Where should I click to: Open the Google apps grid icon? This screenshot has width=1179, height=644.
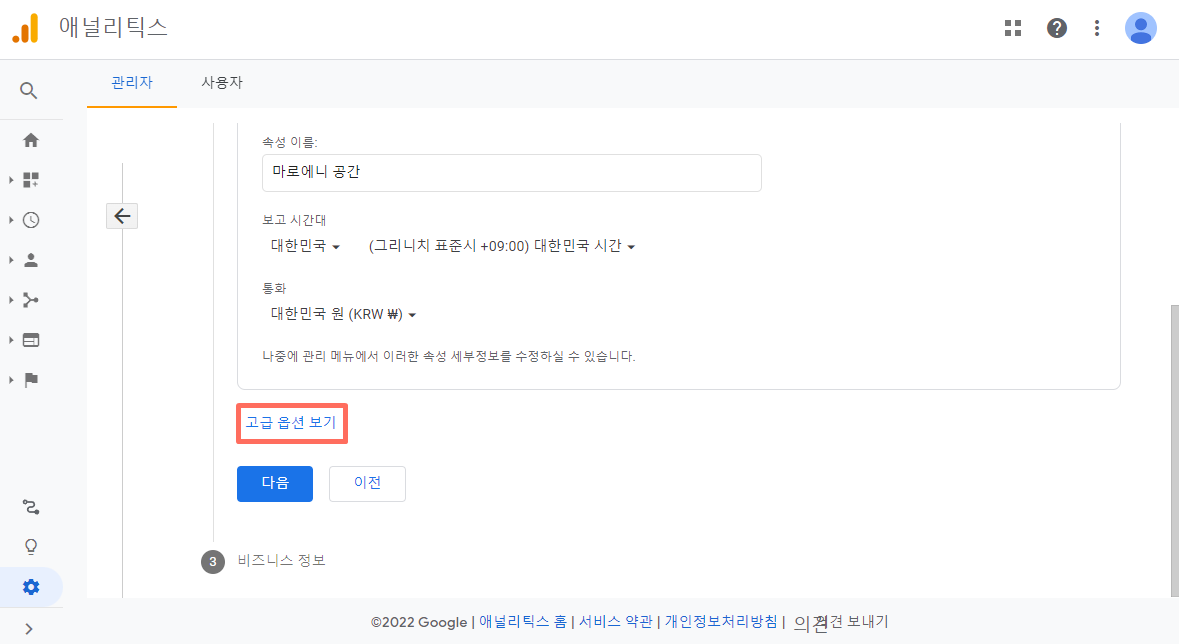(x=1013, y=28)
